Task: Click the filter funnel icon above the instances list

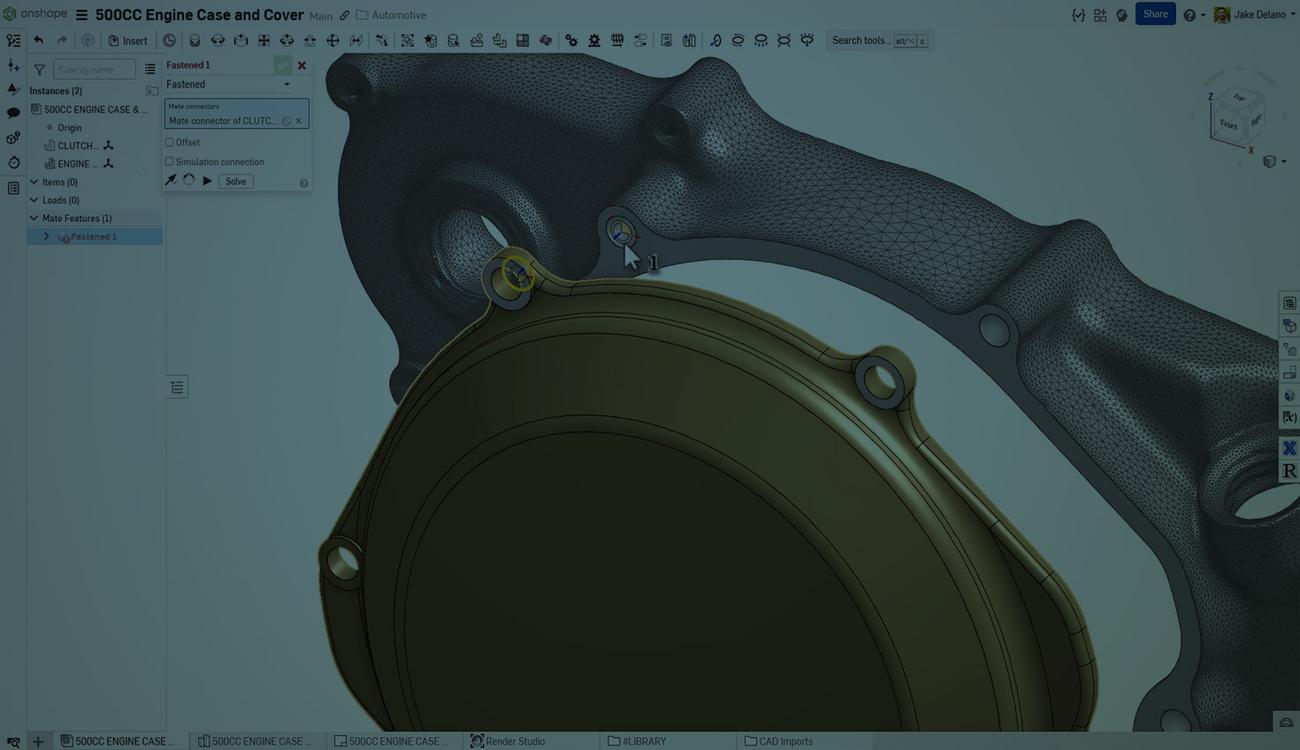Action: tap(40, 69)
